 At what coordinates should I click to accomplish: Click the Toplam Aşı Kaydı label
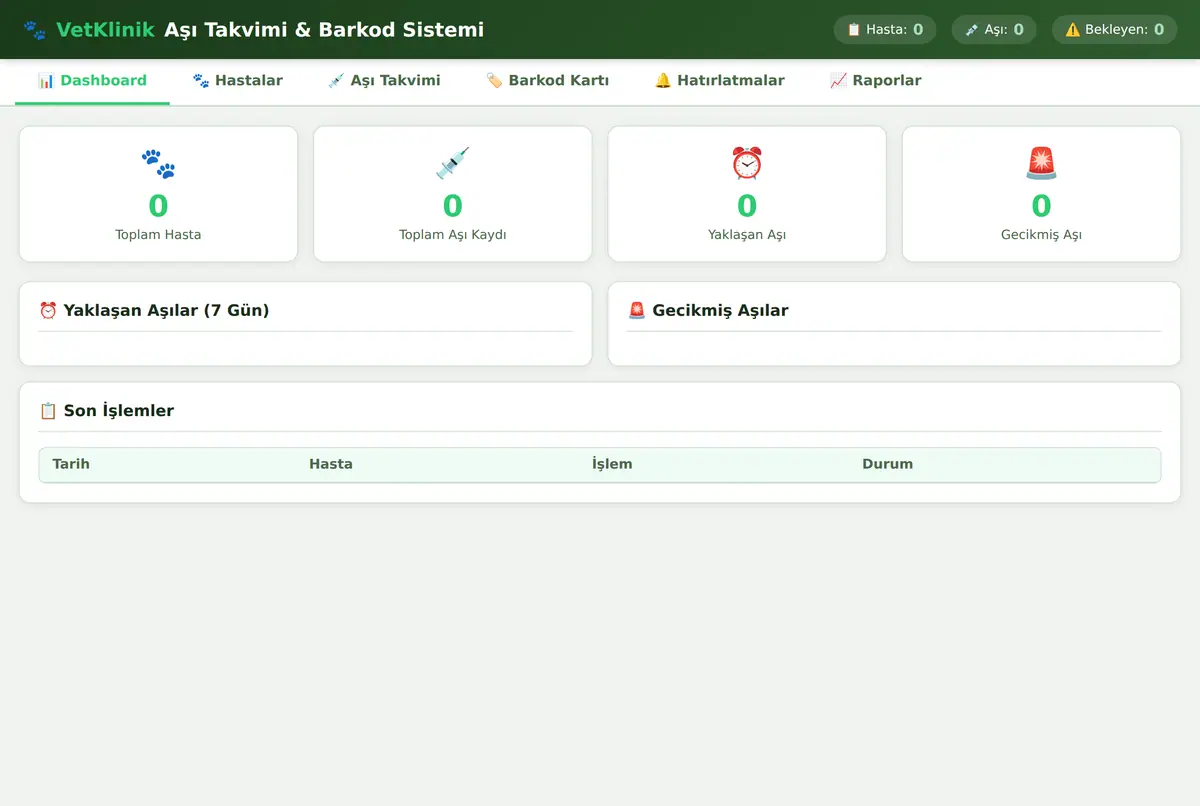click(x=453, y=235)
